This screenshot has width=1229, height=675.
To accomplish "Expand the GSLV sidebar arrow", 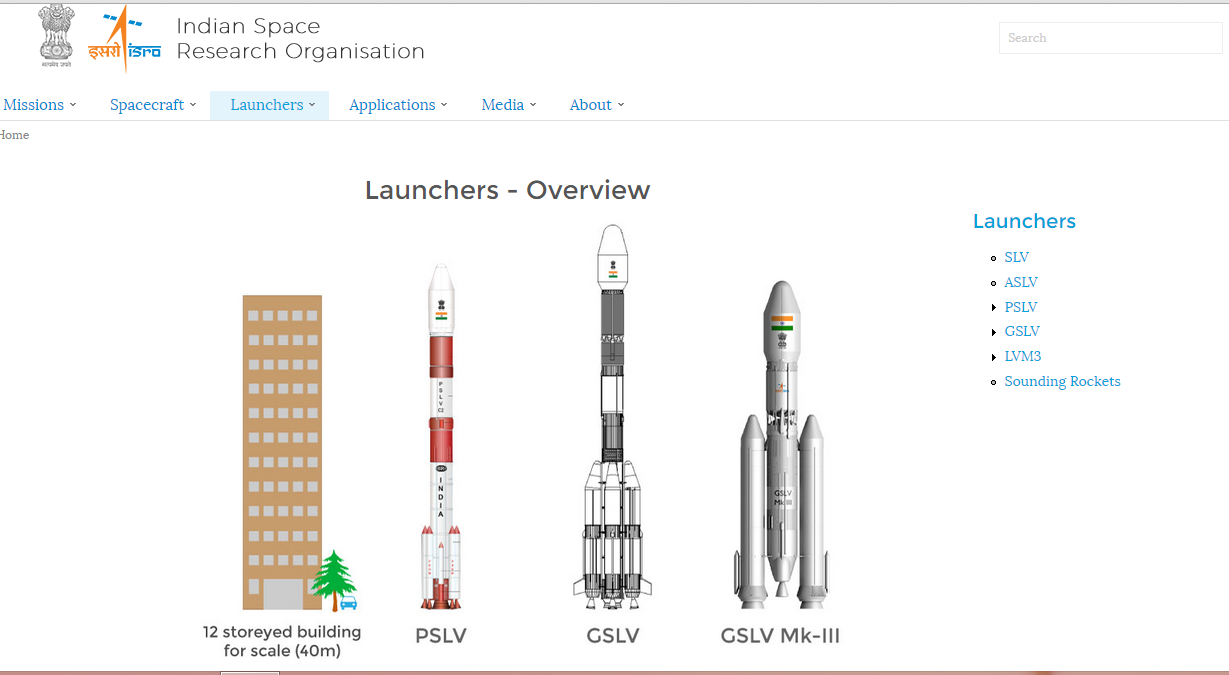I will (994, 332).
